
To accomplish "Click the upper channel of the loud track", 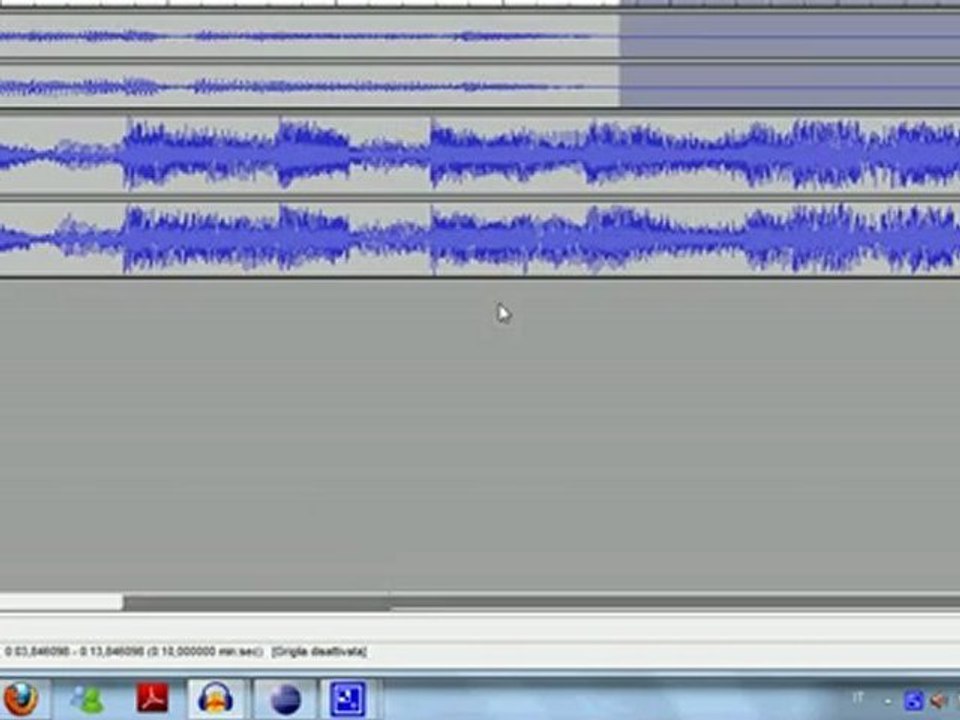I will coord(480,154).
